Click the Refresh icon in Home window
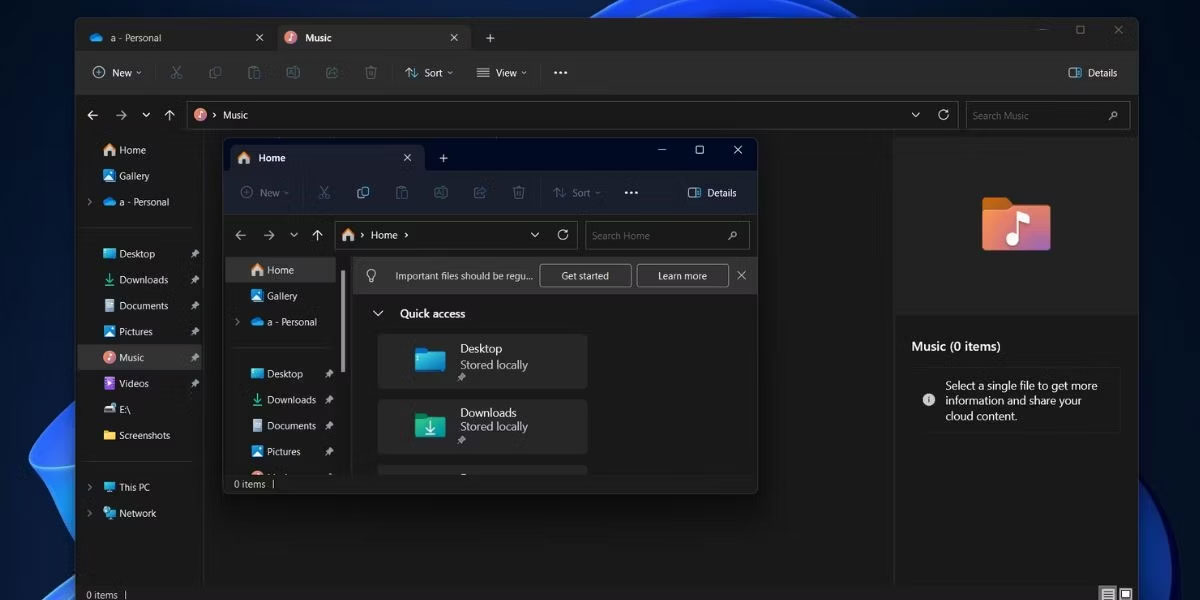 [563, 235]
